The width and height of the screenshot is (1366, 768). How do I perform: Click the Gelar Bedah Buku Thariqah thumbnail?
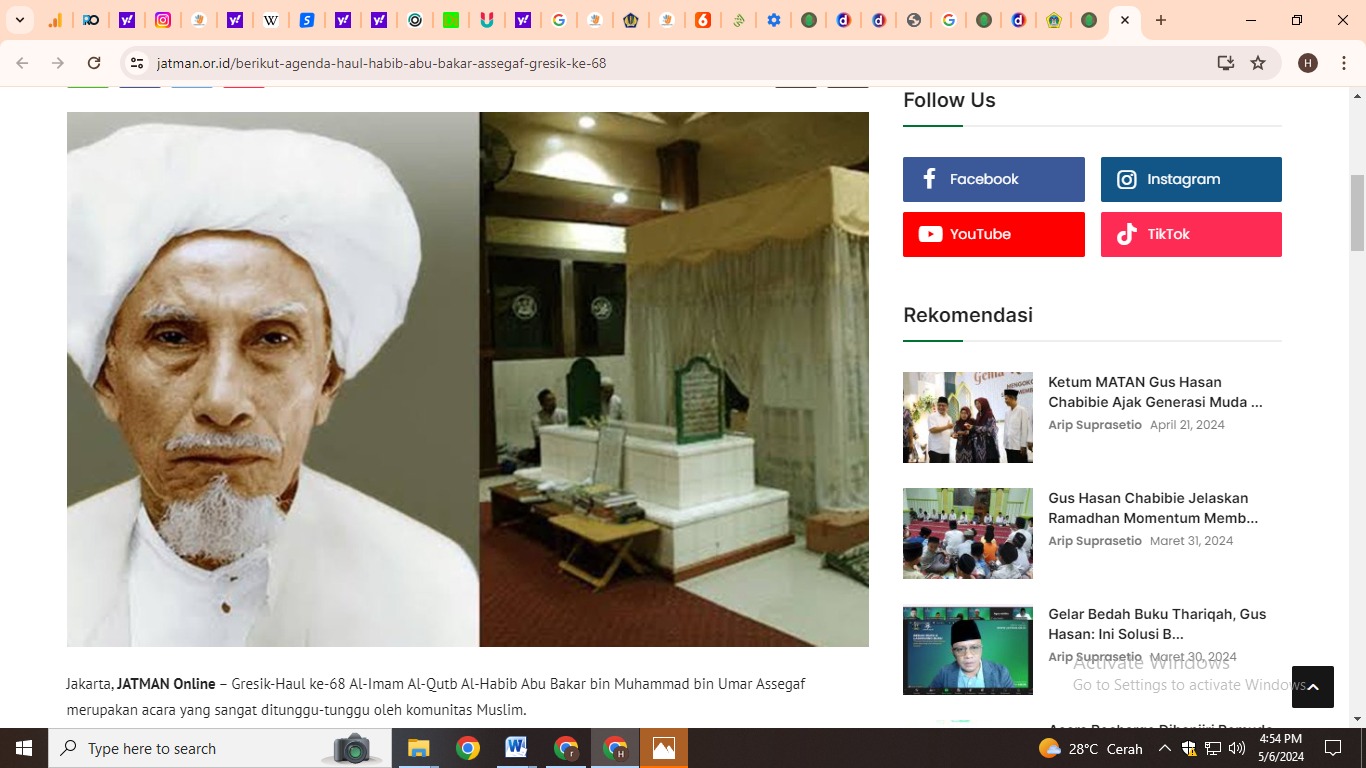point(967,650)
